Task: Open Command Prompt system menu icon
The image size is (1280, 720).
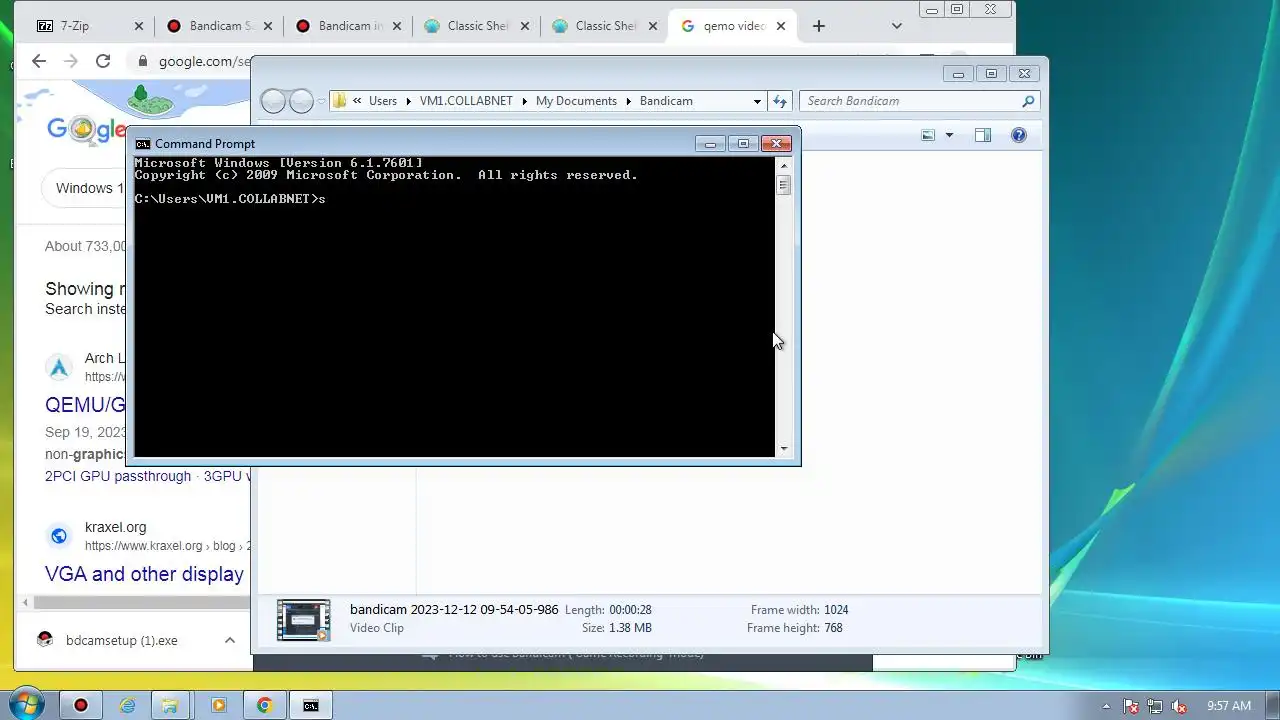Action: (x=143, y=144)
